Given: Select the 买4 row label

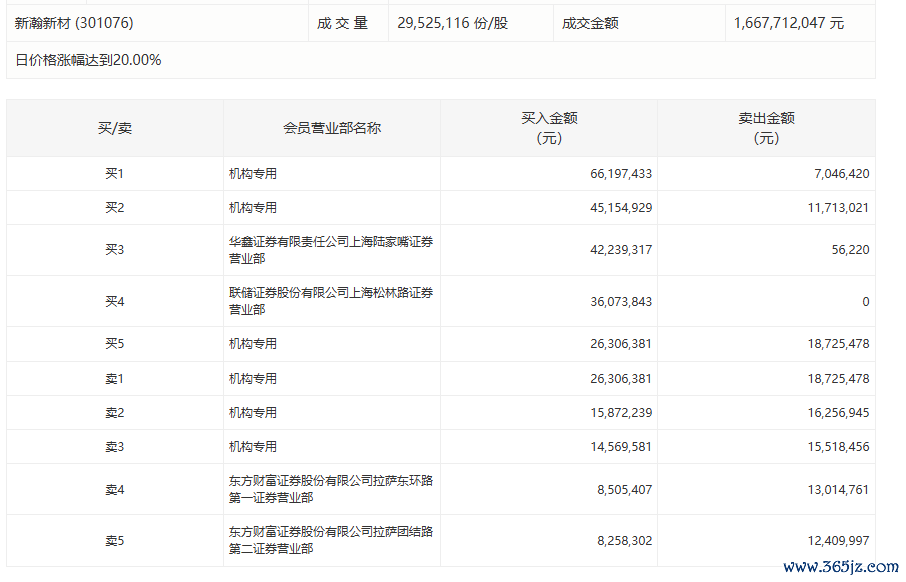Looking at the screenshot, I should click(115, 301).
